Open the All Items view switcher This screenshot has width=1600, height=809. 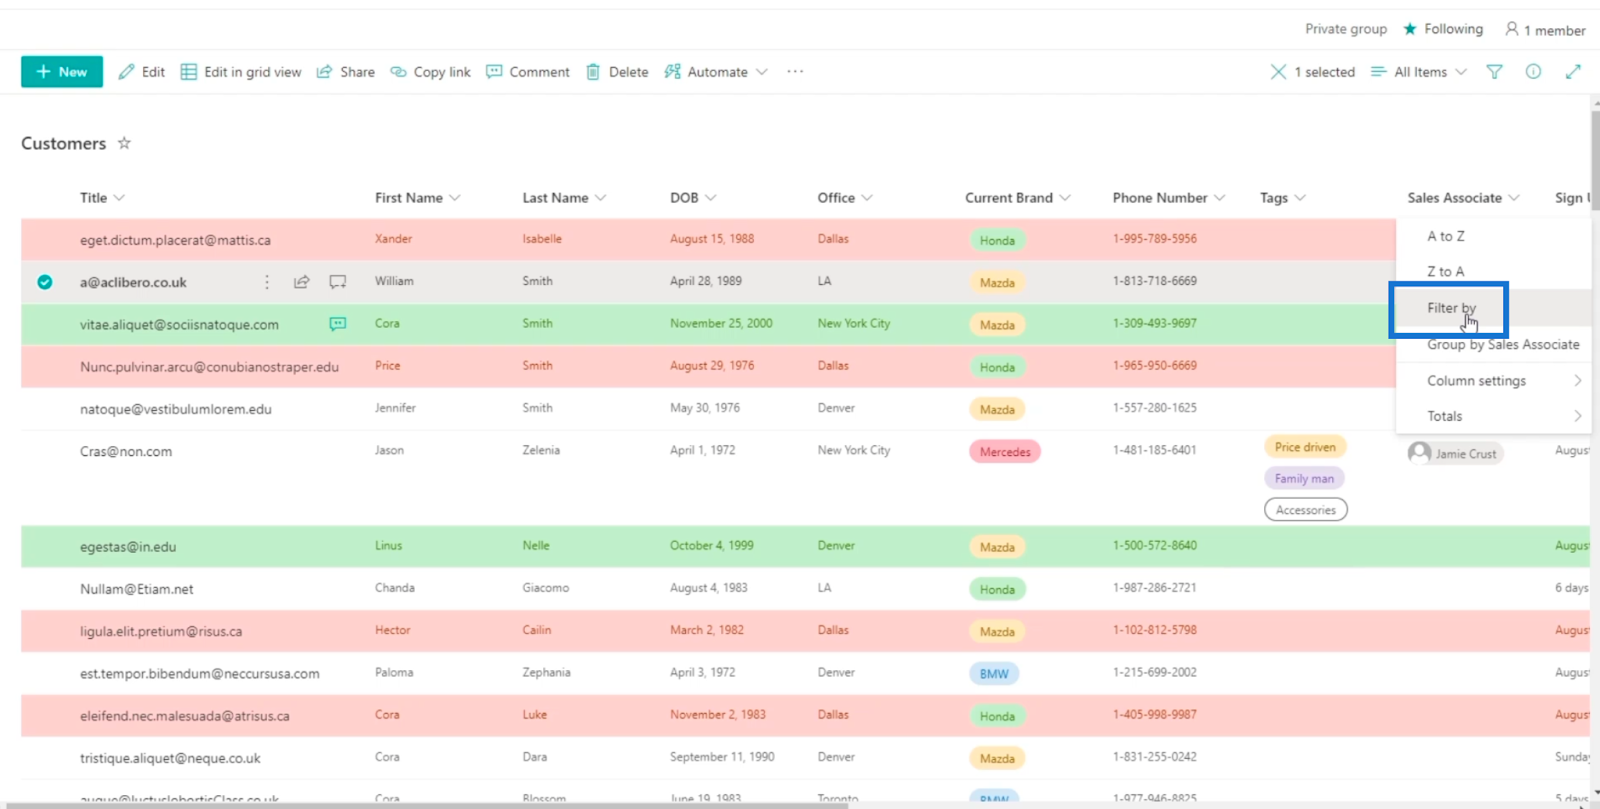coord(1419,72)
